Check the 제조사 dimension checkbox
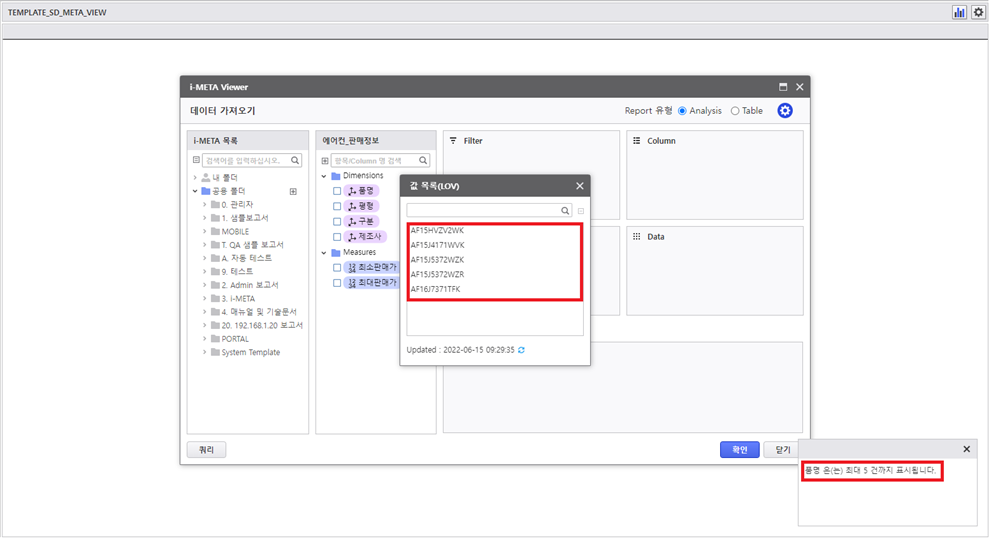The image size is (991, 541). pyautogui.click(x=338, y=237)
